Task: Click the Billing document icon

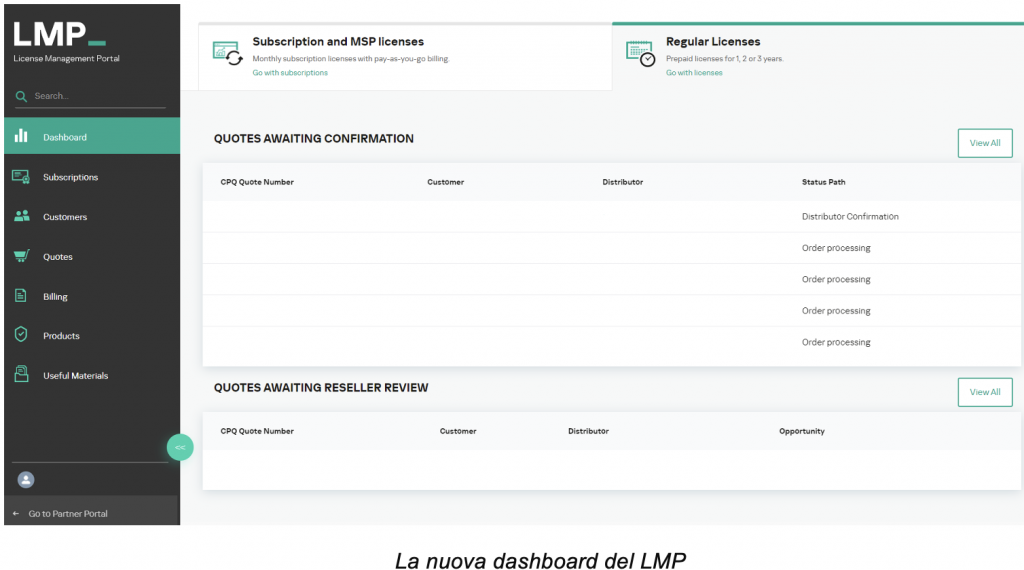Action: [21, 296]
